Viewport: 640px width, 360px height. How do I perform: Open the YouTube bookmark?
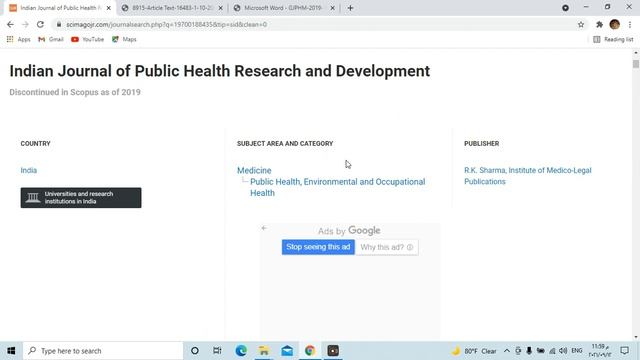coord(87,39)
